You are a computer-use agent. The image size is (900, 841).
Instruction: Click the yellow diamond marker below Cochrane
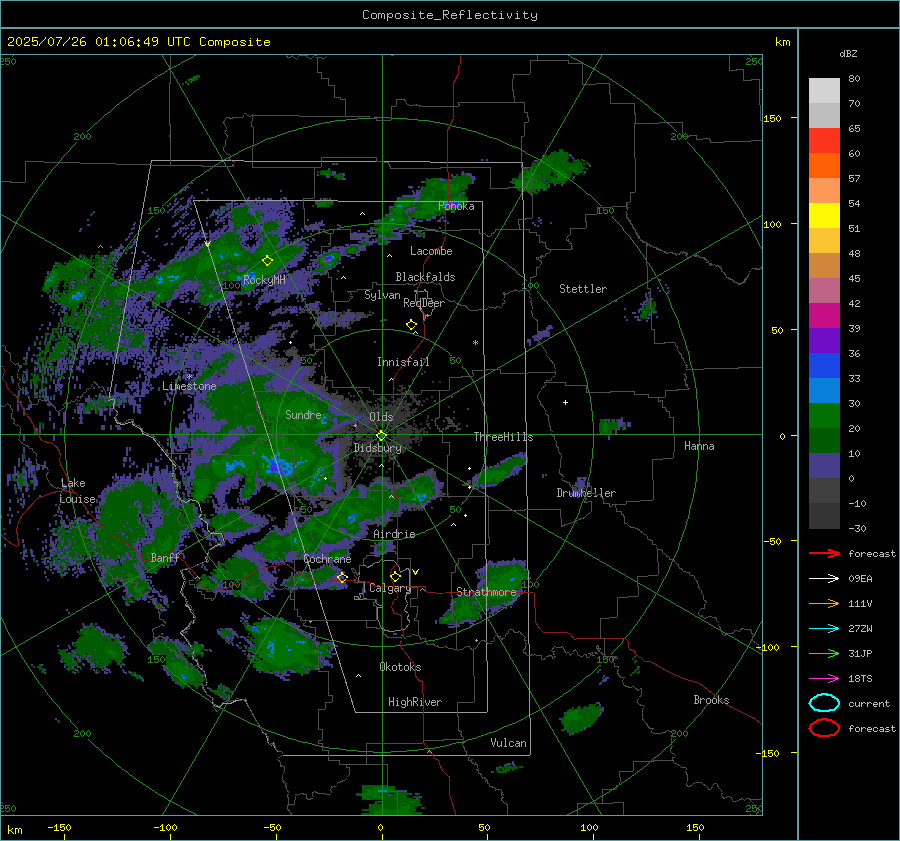342,577
